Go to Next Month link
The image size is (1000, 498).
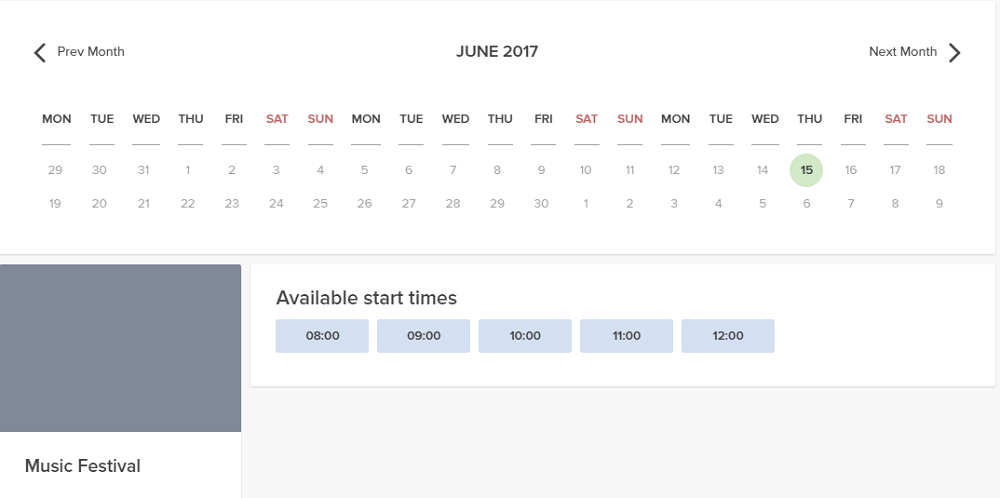(902, 52)
